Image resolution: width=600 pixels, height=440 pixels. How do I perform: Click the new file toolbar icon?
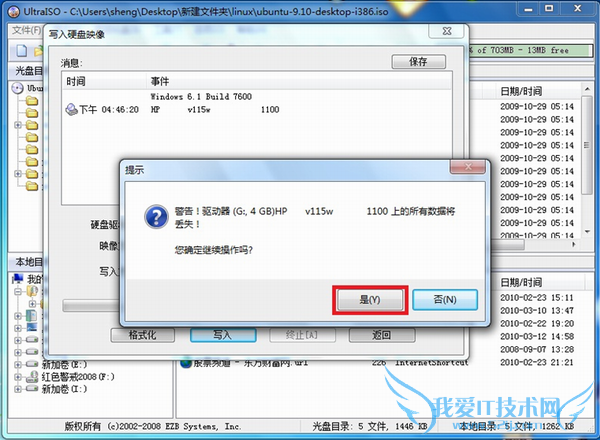click(x=21, y=51)
